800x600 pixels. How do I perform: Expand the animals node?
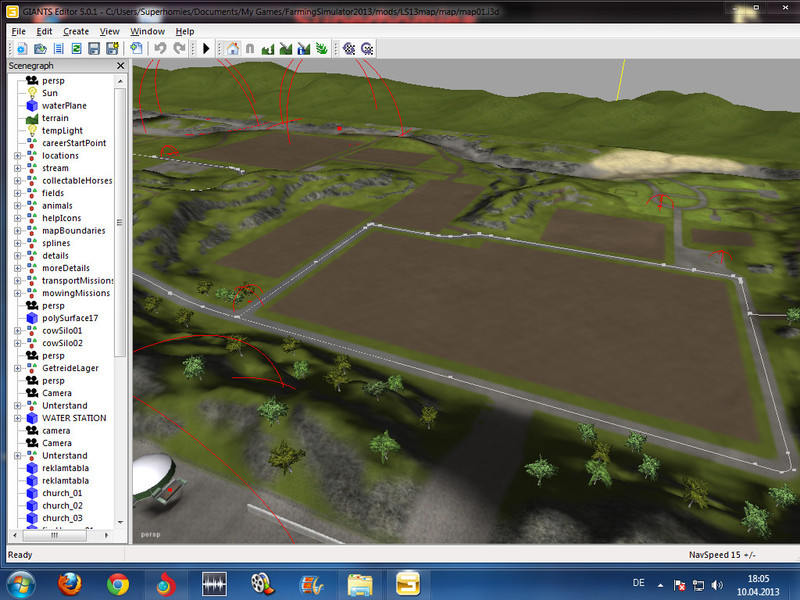tap(17, 206)
